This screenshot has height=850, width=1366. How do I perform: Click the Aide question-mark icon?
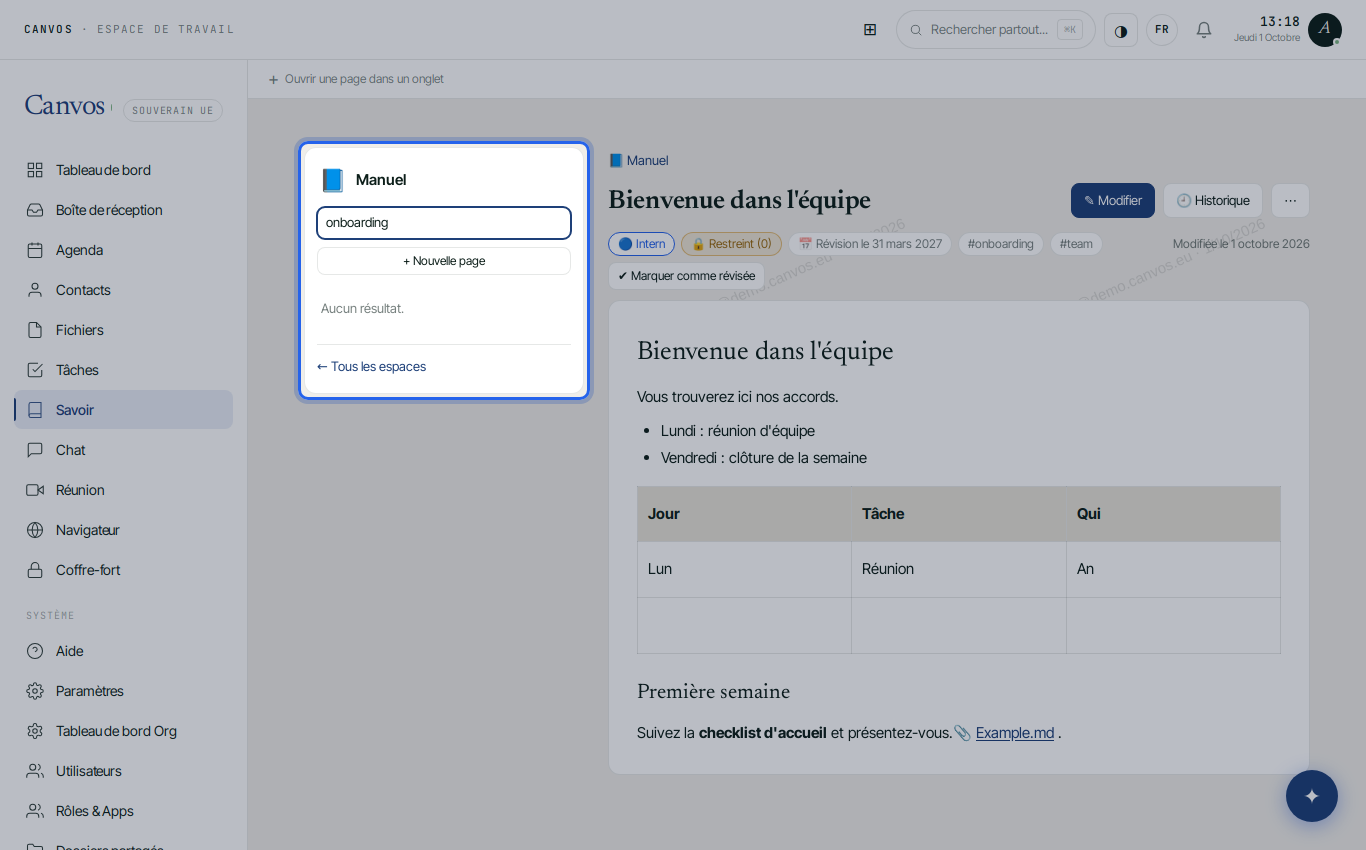pos(35,651)
